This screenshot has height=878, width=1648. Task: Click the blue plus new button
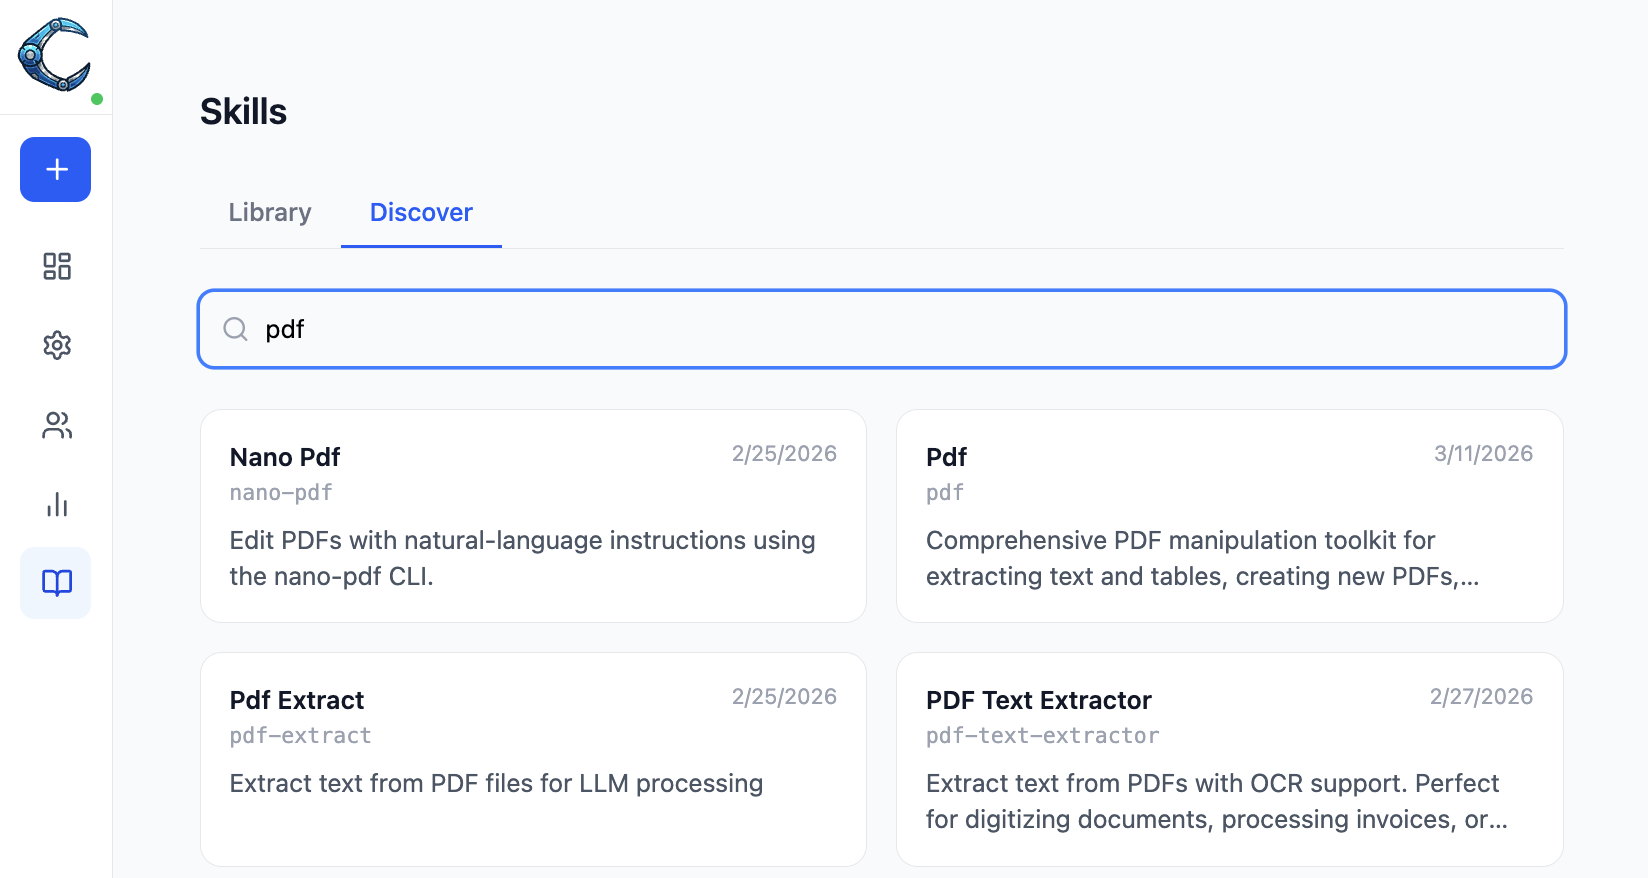coord(56,169)
